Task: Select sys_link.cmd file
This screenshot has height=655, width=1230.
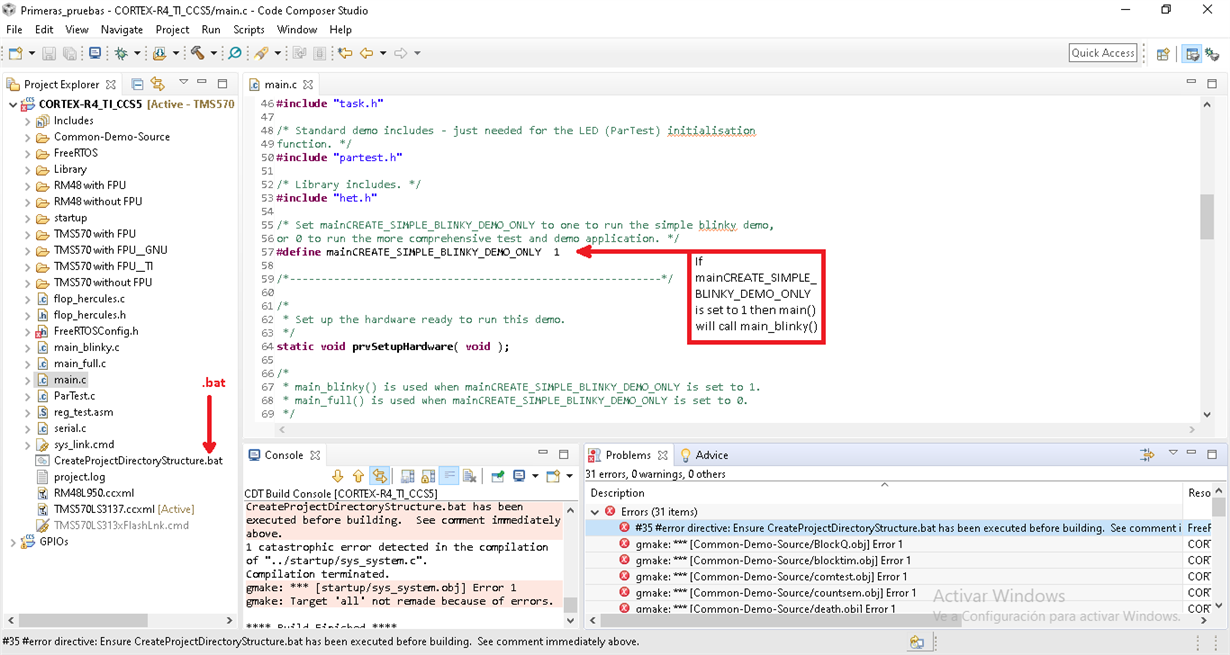Action: [84, 444]
